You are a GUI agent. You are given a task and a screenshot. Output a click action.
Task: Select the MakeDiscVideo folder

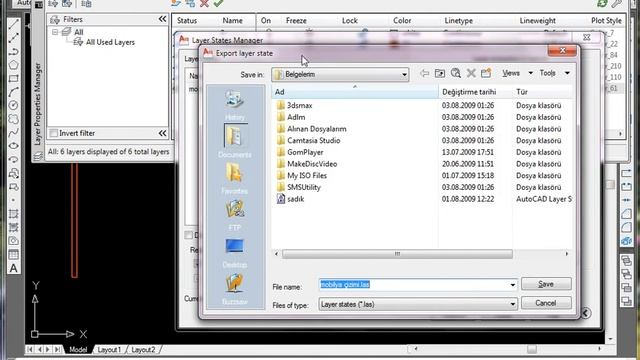[312, 164]
